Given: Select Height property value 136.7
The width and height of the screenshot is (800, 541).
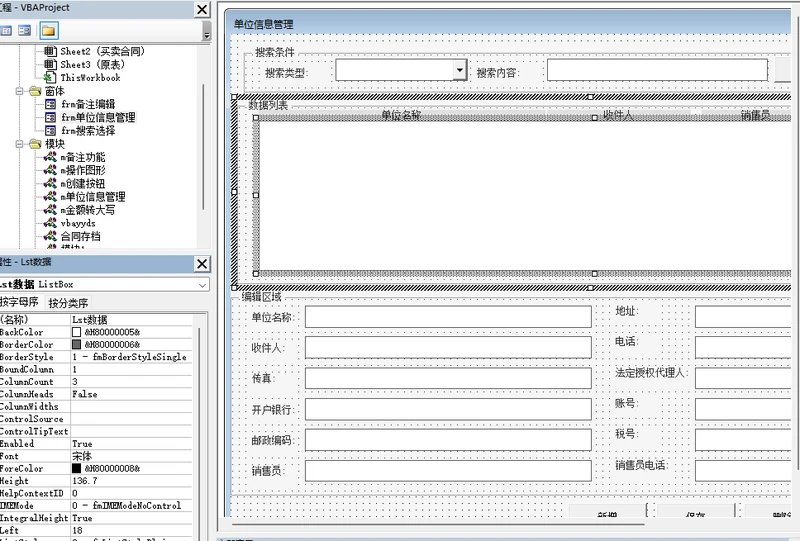Looking at the screenshot, I should click(131, 481).
